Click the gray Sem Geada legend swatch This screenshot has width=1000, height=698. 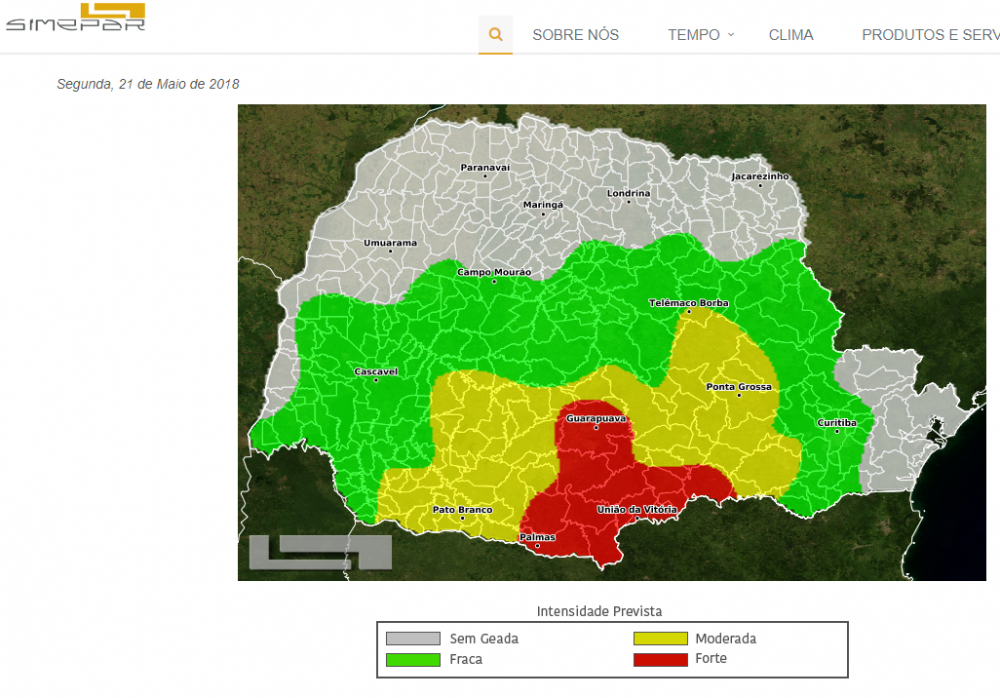tap(413, 638)
